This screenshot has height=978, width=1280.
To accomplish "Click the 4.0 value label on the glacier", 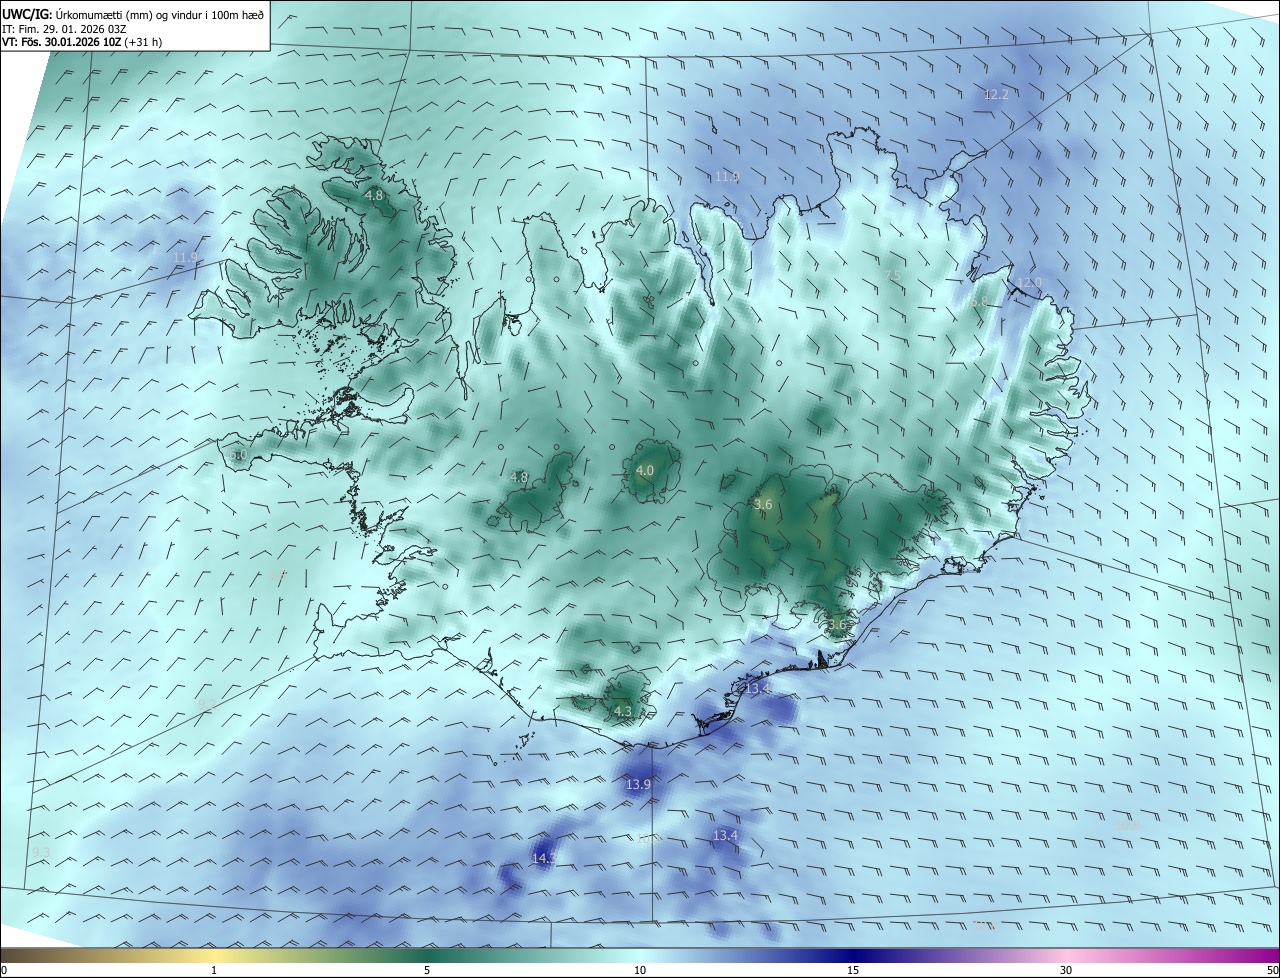I will click(645, 470).
